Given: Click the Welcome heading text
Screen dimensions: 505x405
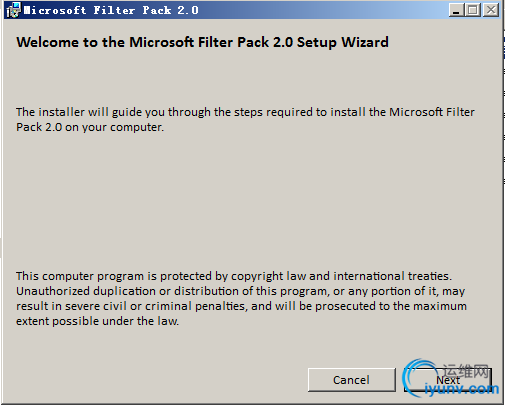Looking at the screenshot, I should 202,42.
